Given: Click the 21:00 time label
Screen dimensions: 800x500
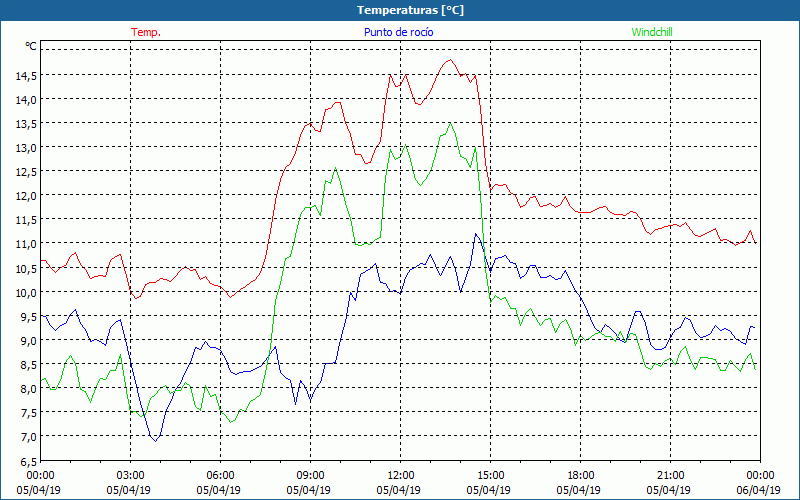Looking at the screenshot, I should (x=670, y=475).
